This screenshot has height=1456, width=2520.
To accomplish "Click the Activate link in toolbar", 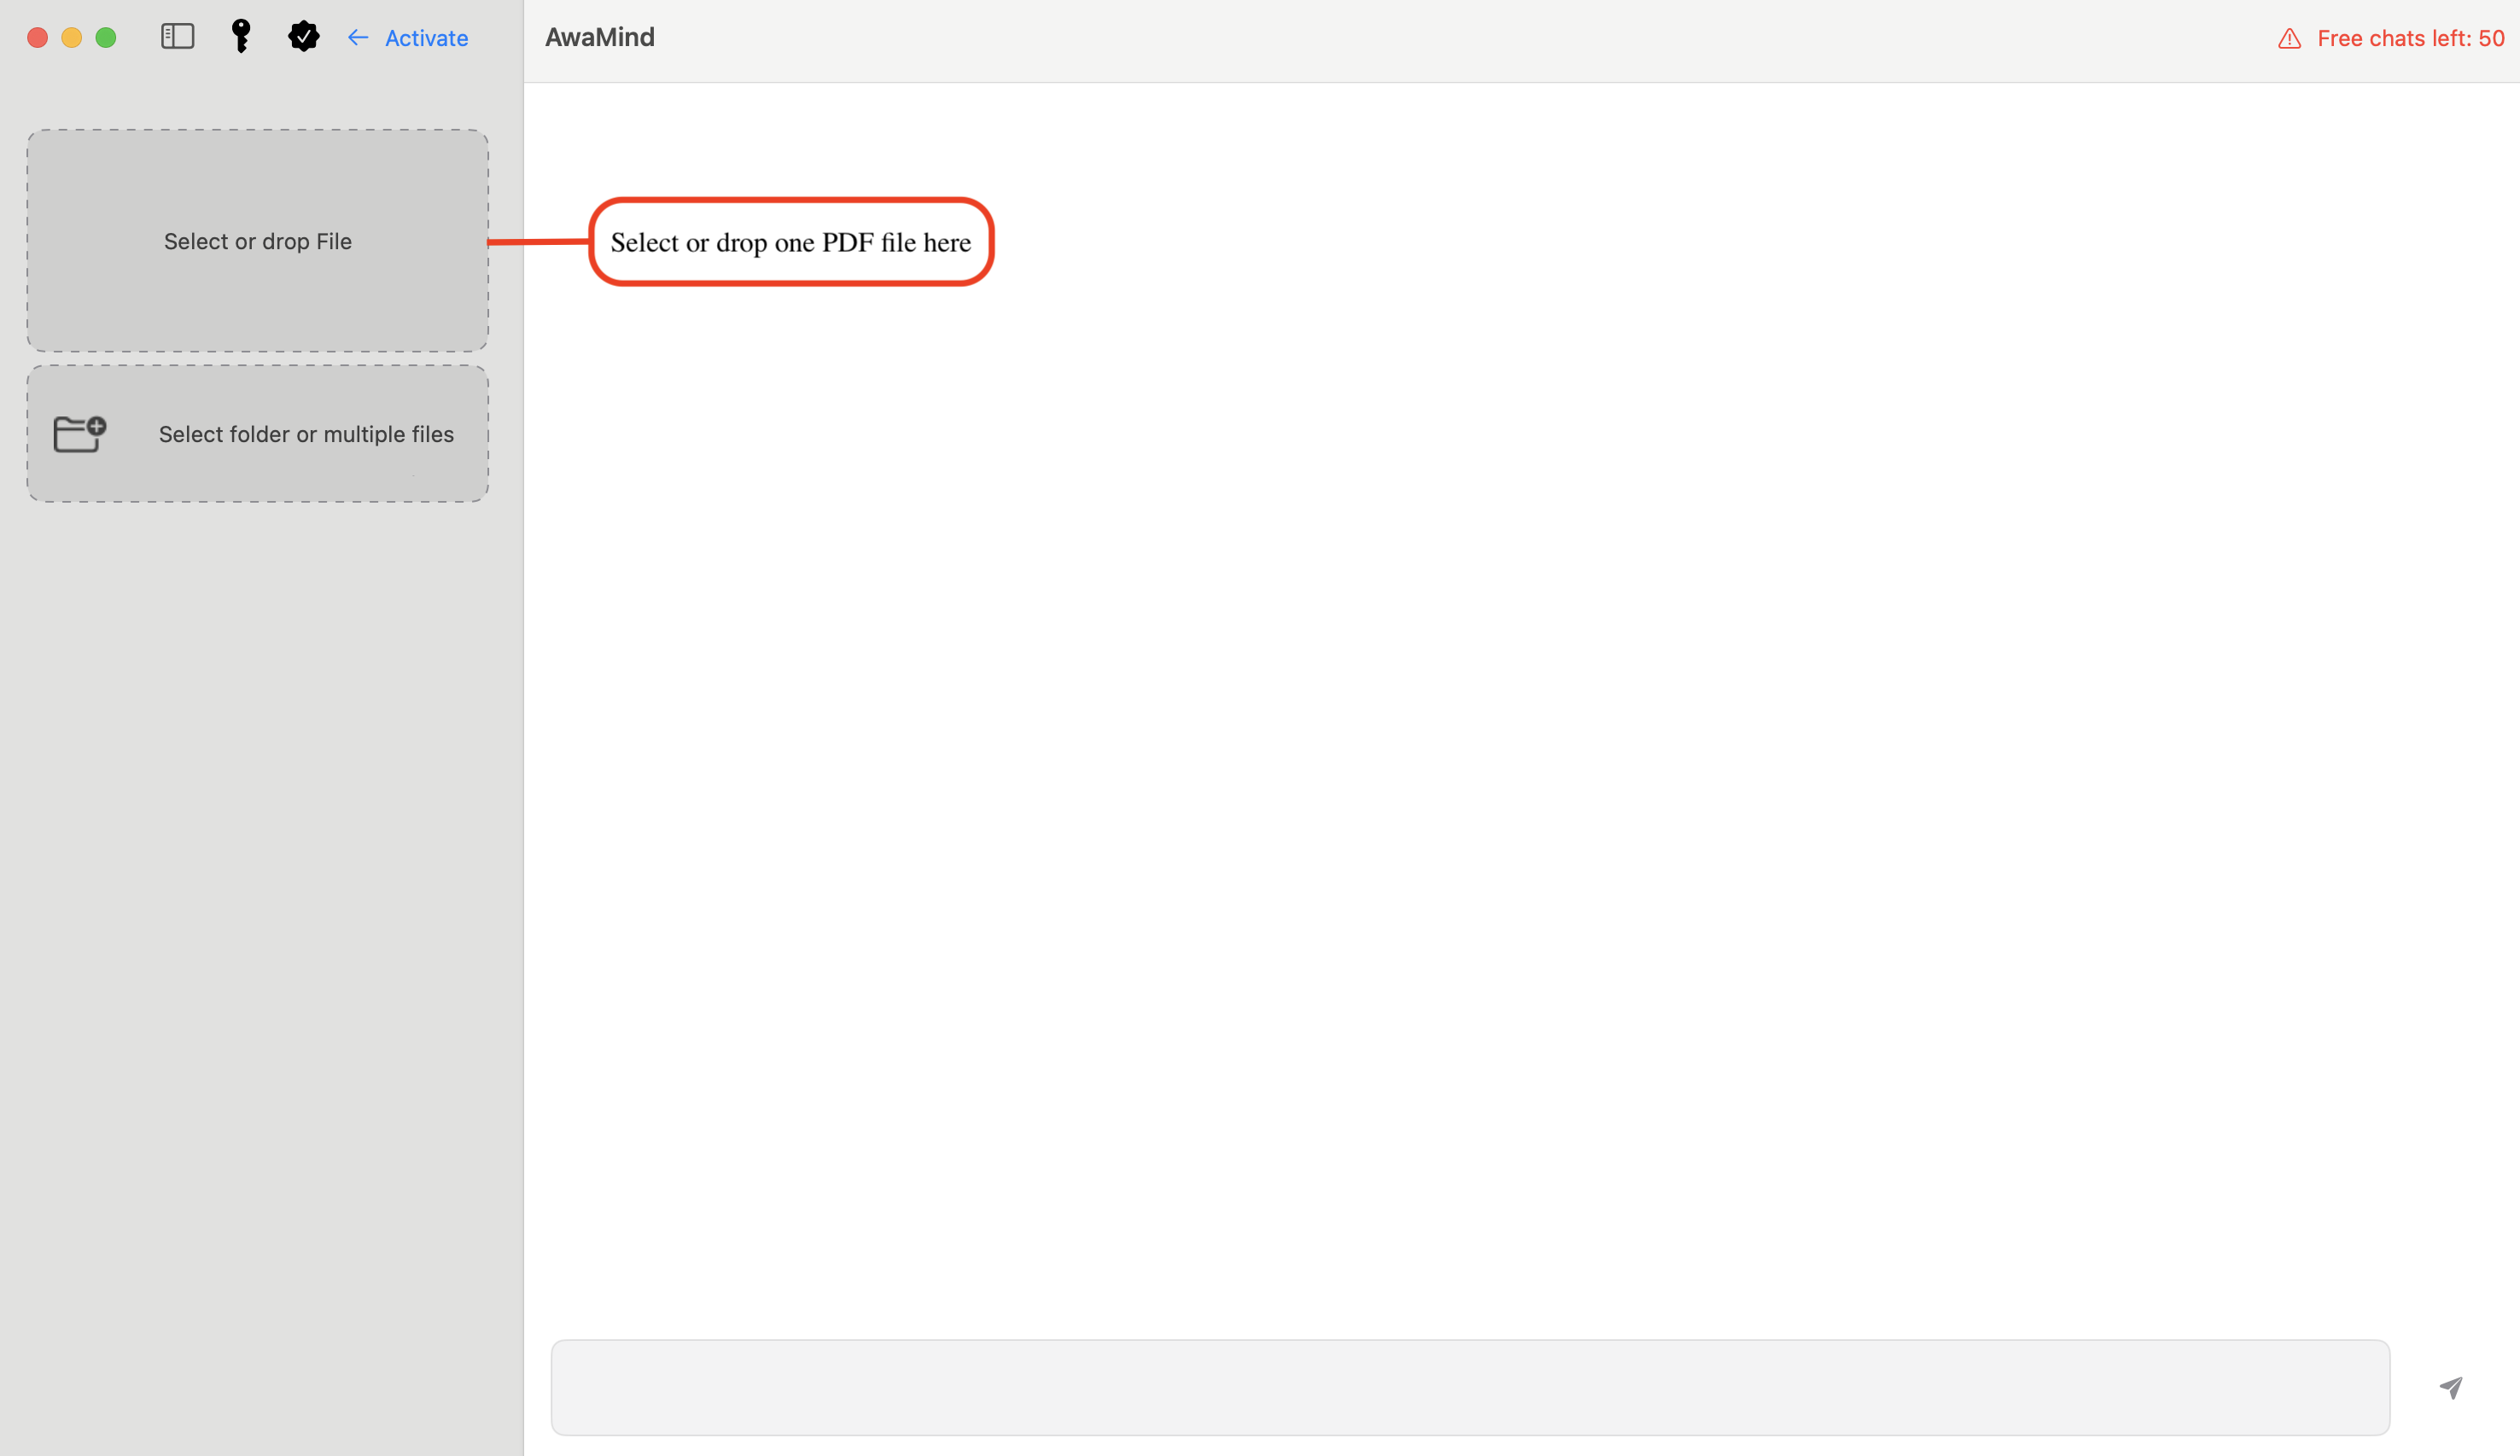I will (426, 37).
